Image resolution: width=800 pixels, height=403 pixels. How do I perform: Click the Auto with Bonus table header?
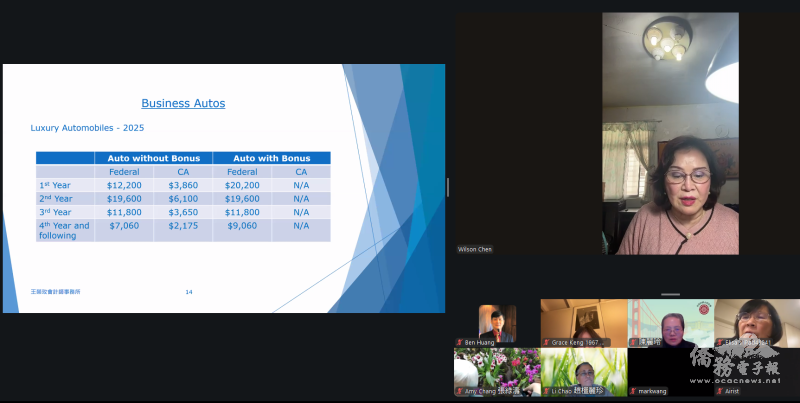[x=271, y=158]
